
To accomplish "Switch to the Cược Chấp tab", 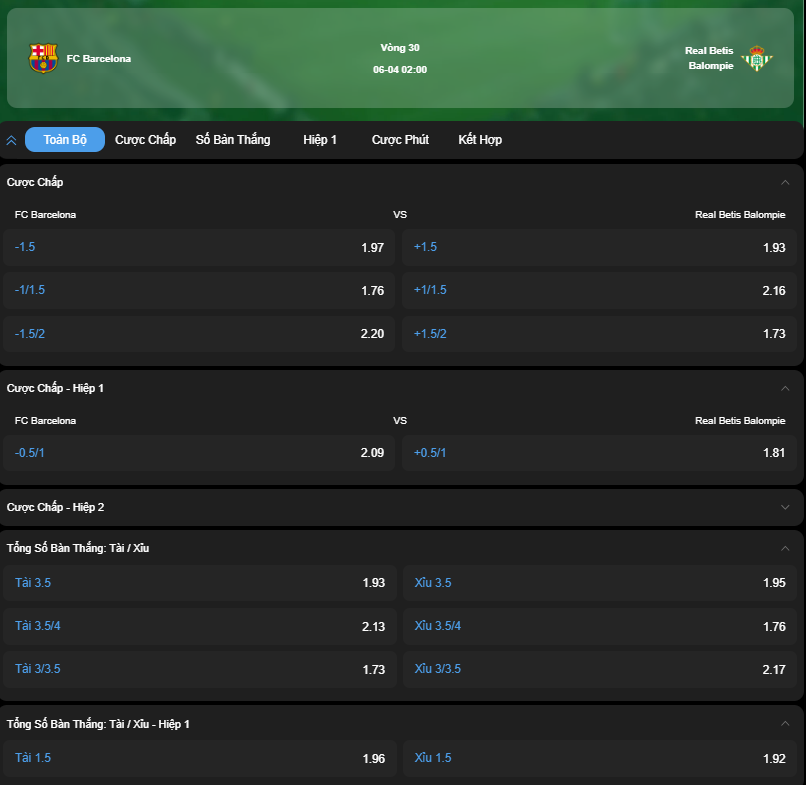I will point(145,139).
